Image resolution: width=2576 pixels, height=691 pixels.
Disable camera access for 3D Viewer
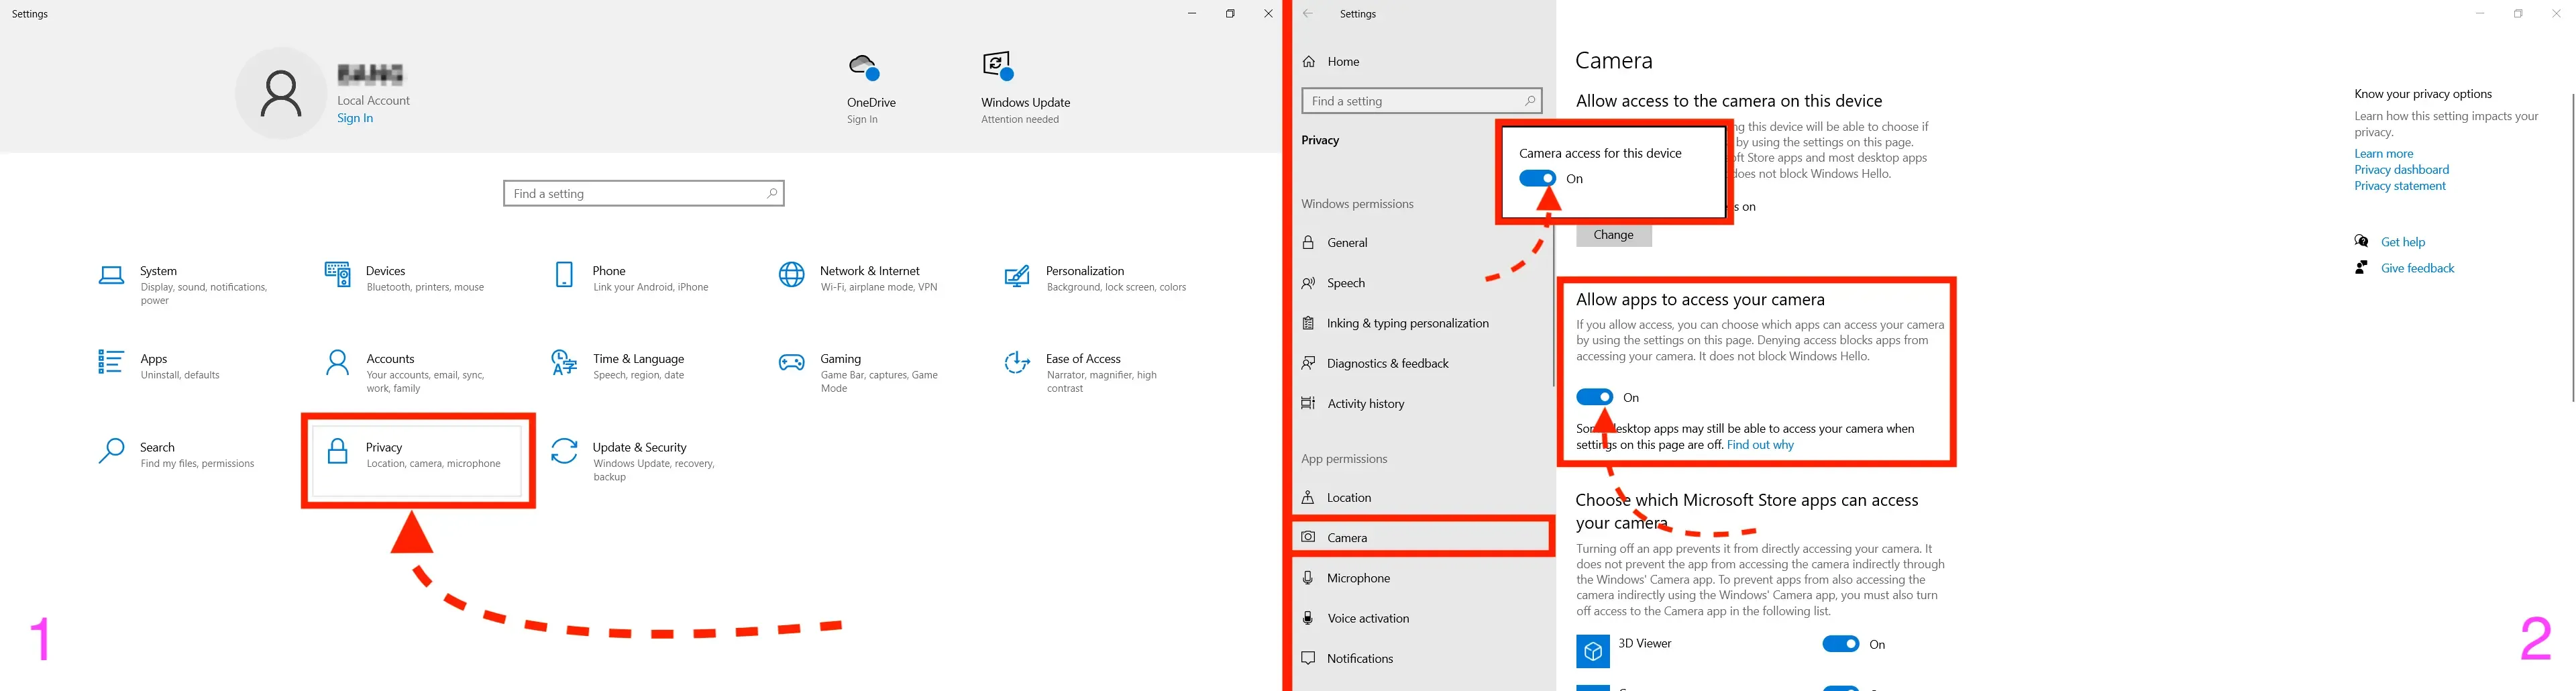click(x=1839, y=644)
